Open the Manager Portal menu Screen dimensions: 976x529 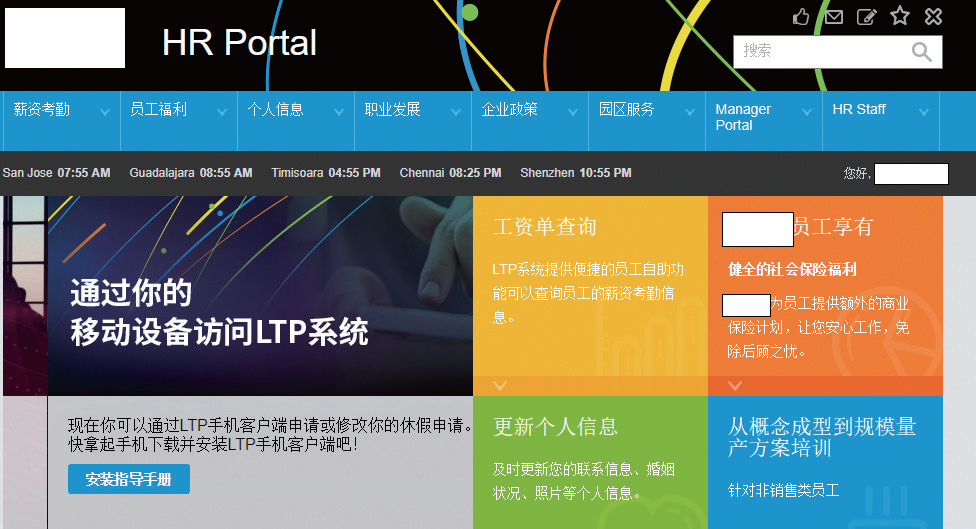pyautogui.click(x=743, y=117)
